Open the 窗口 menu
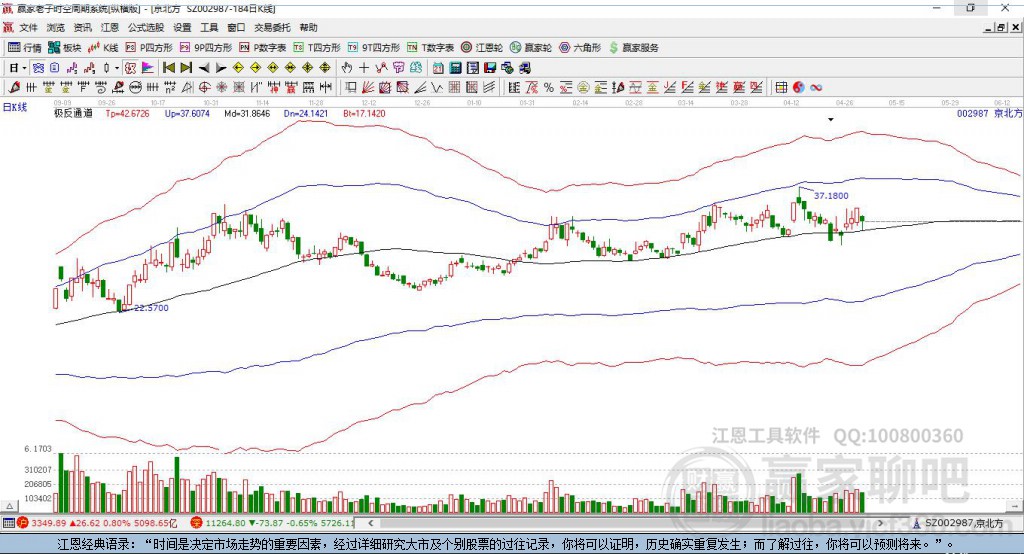The width and height of the screenshot is (1024, 554). pos(236,27)
